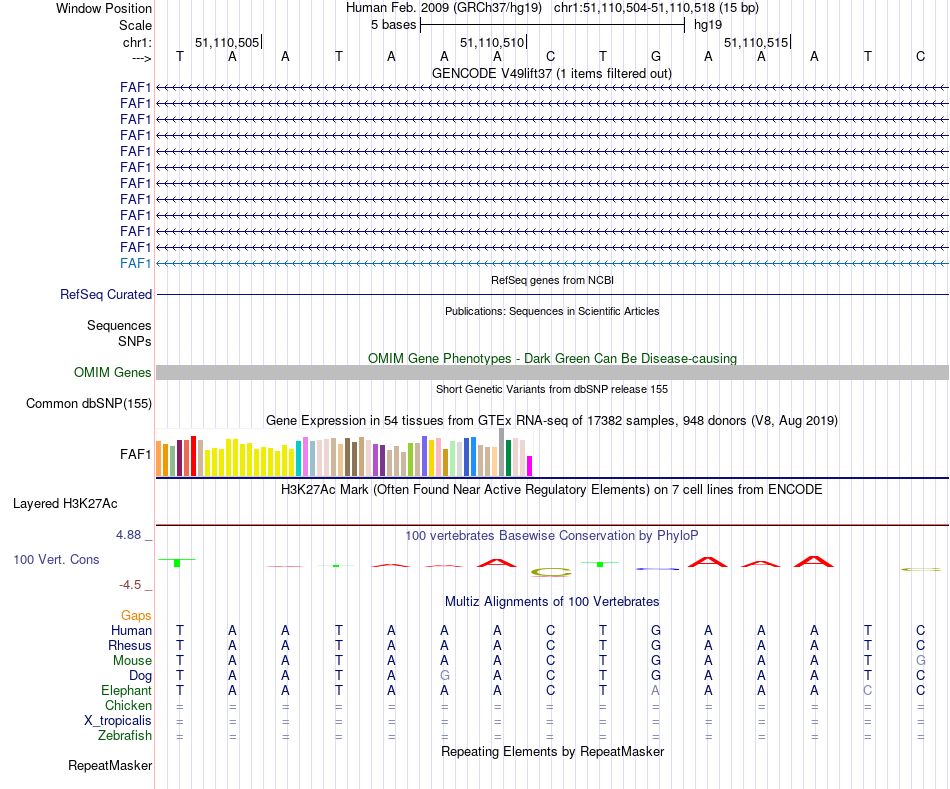Click the Dog alignment row label
Screen dimensions: 950x789
pos(140,676)
